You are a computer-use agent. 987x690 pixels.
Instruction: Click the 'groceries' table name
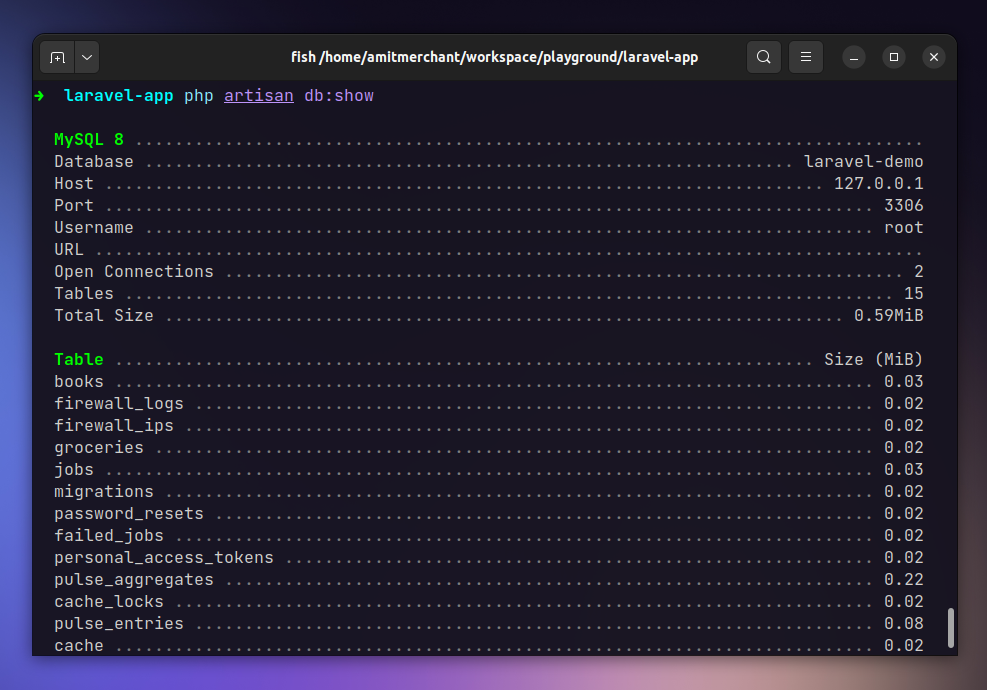[99, 448]
